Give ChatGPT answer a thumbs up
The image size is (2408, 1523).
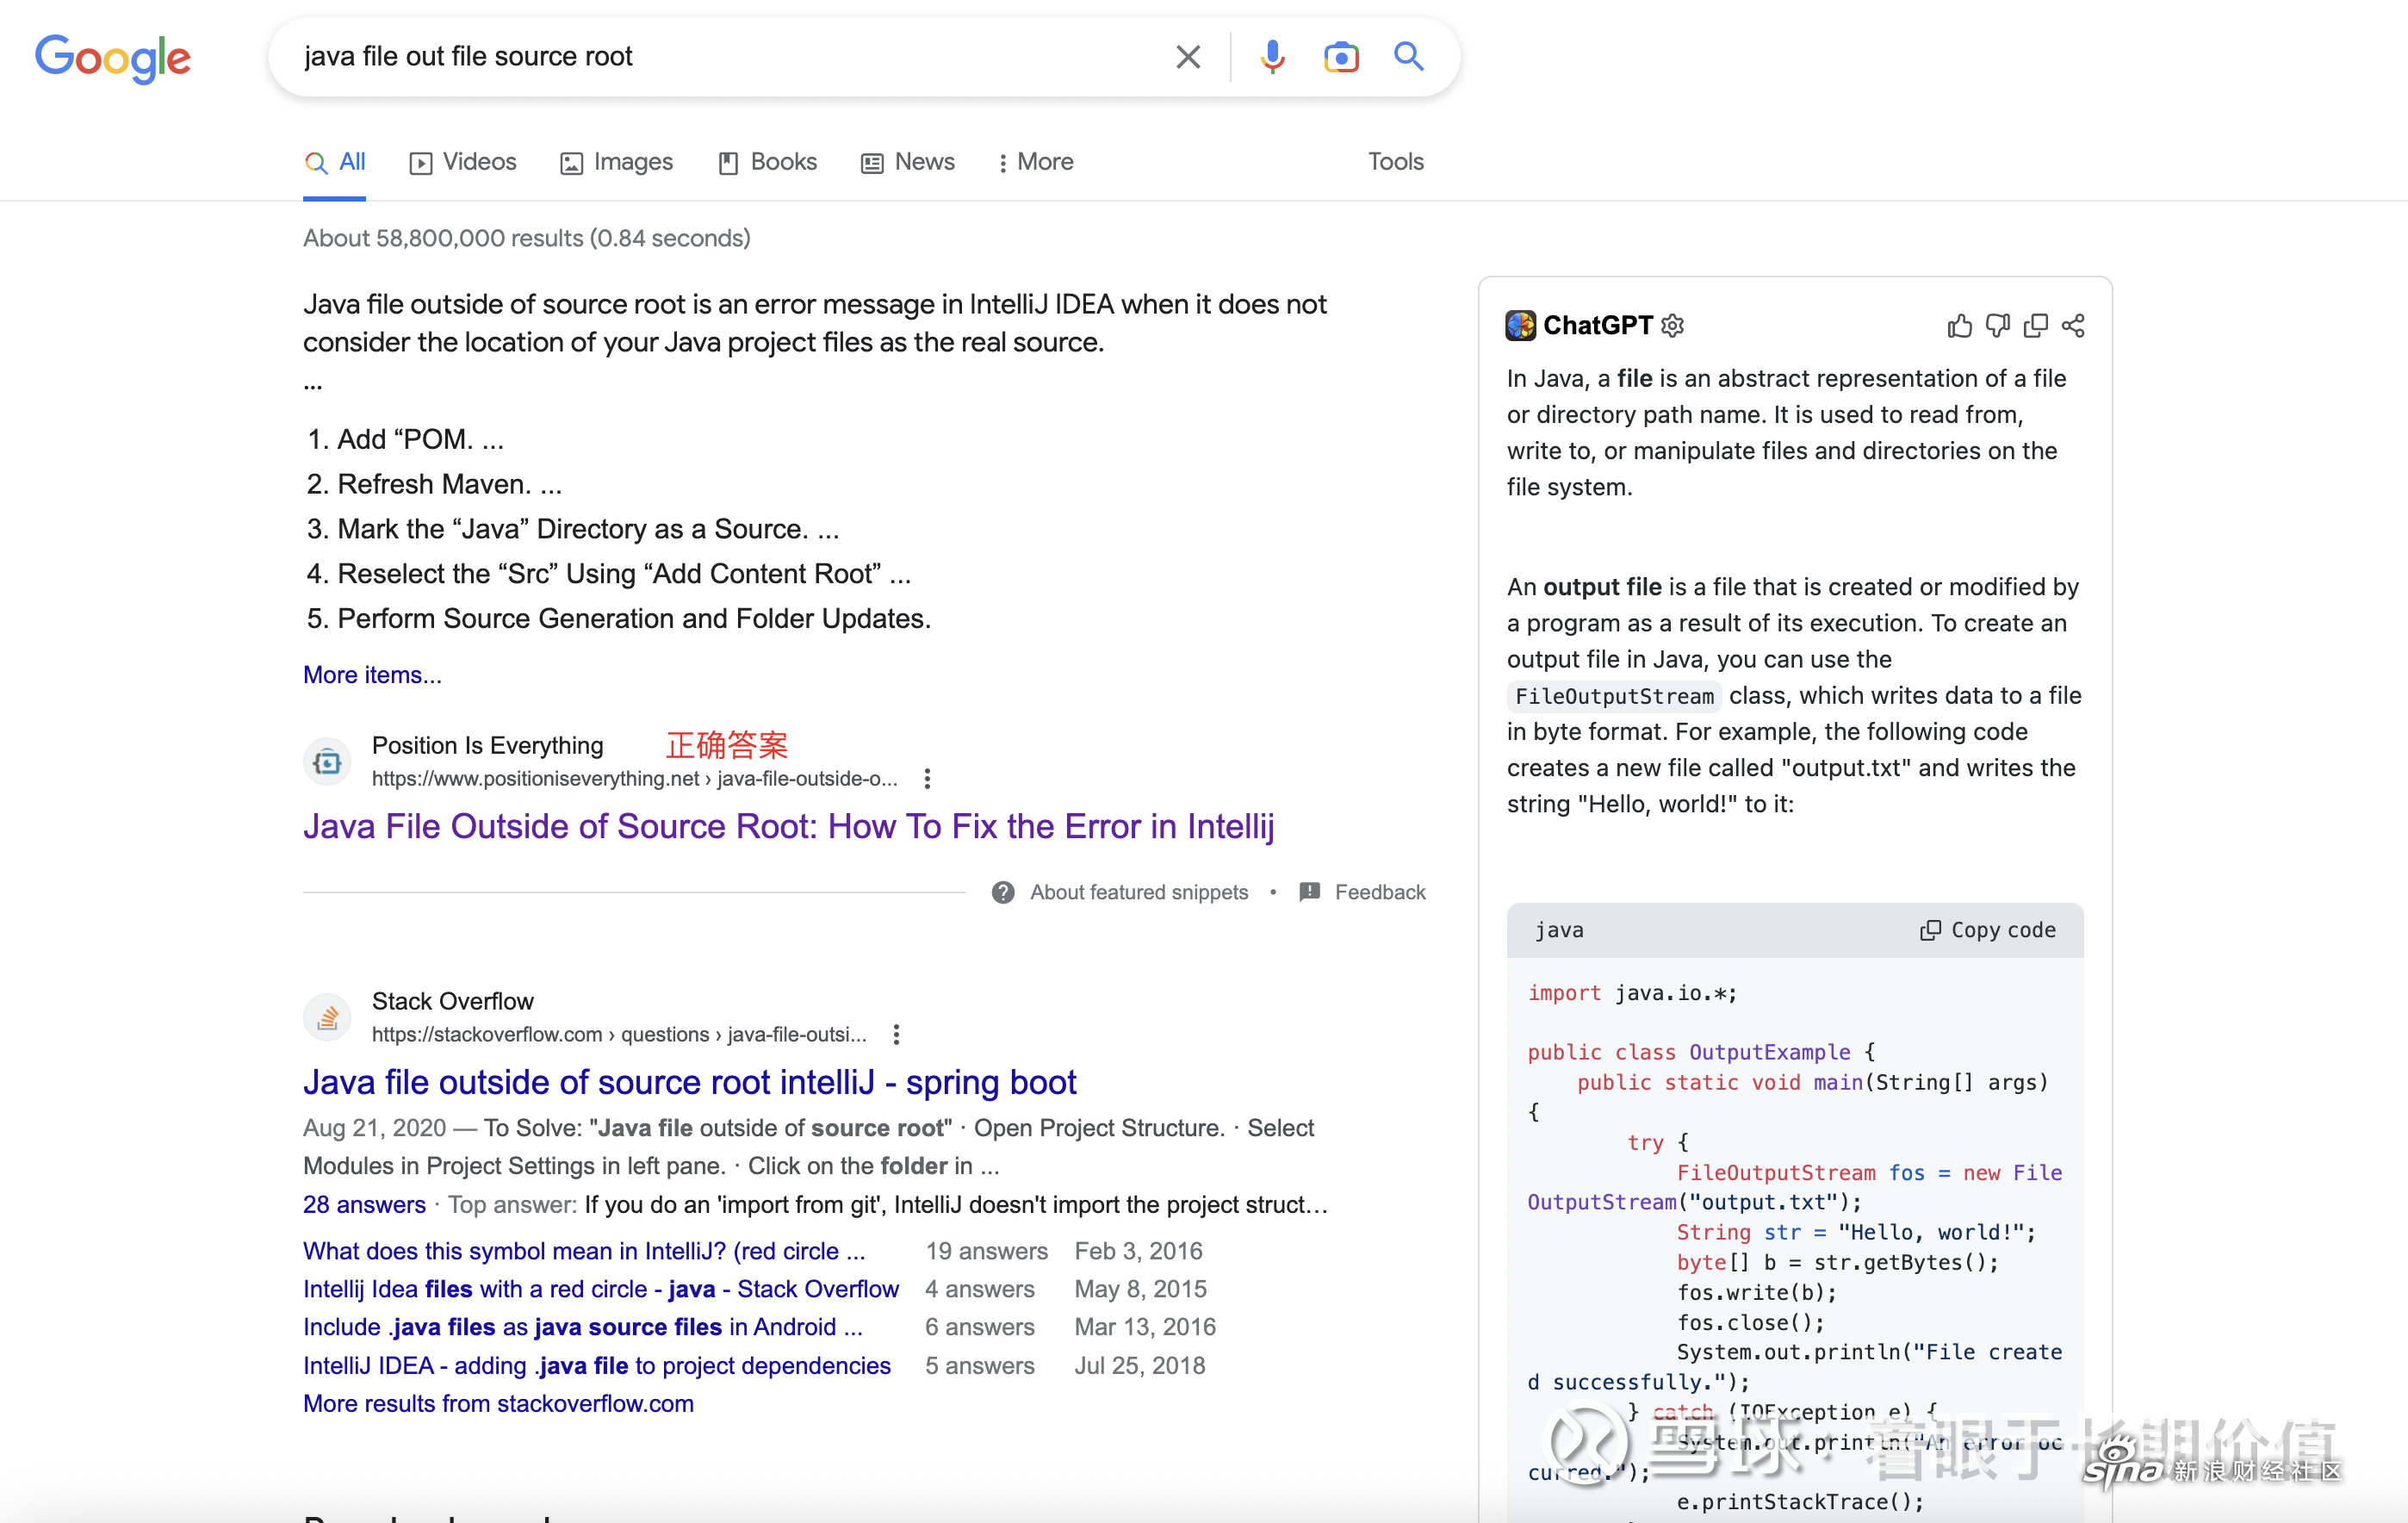[1960, 325]
